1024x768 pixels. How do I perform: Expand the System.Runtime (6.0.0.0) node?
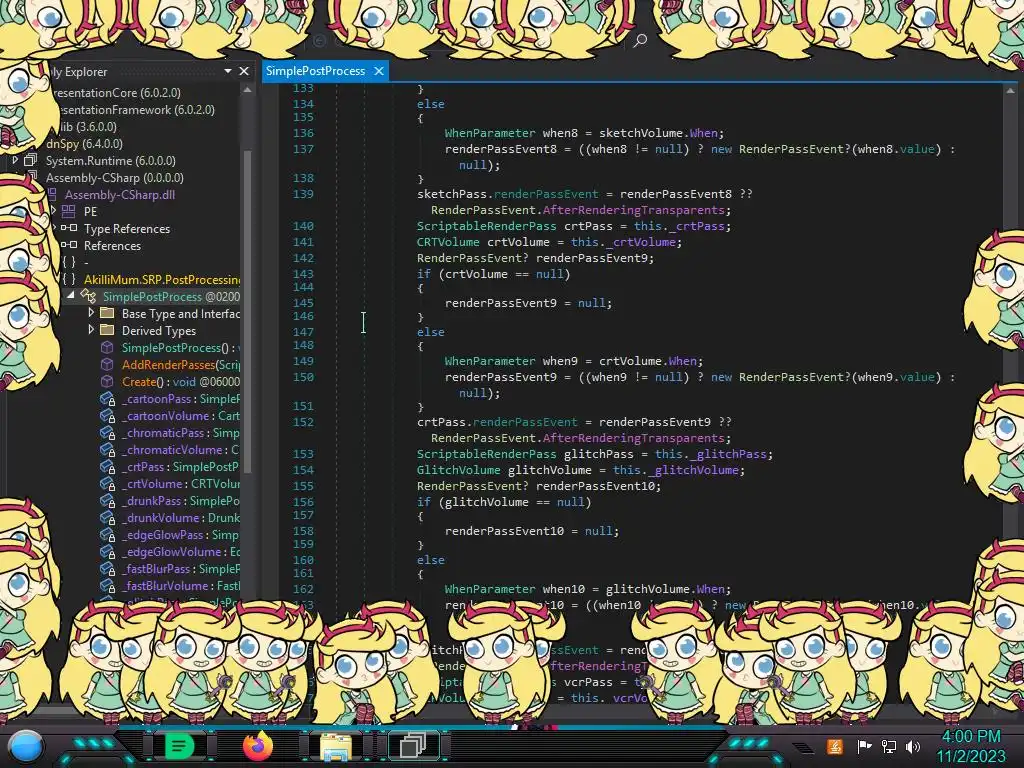(x=15, y=160)
